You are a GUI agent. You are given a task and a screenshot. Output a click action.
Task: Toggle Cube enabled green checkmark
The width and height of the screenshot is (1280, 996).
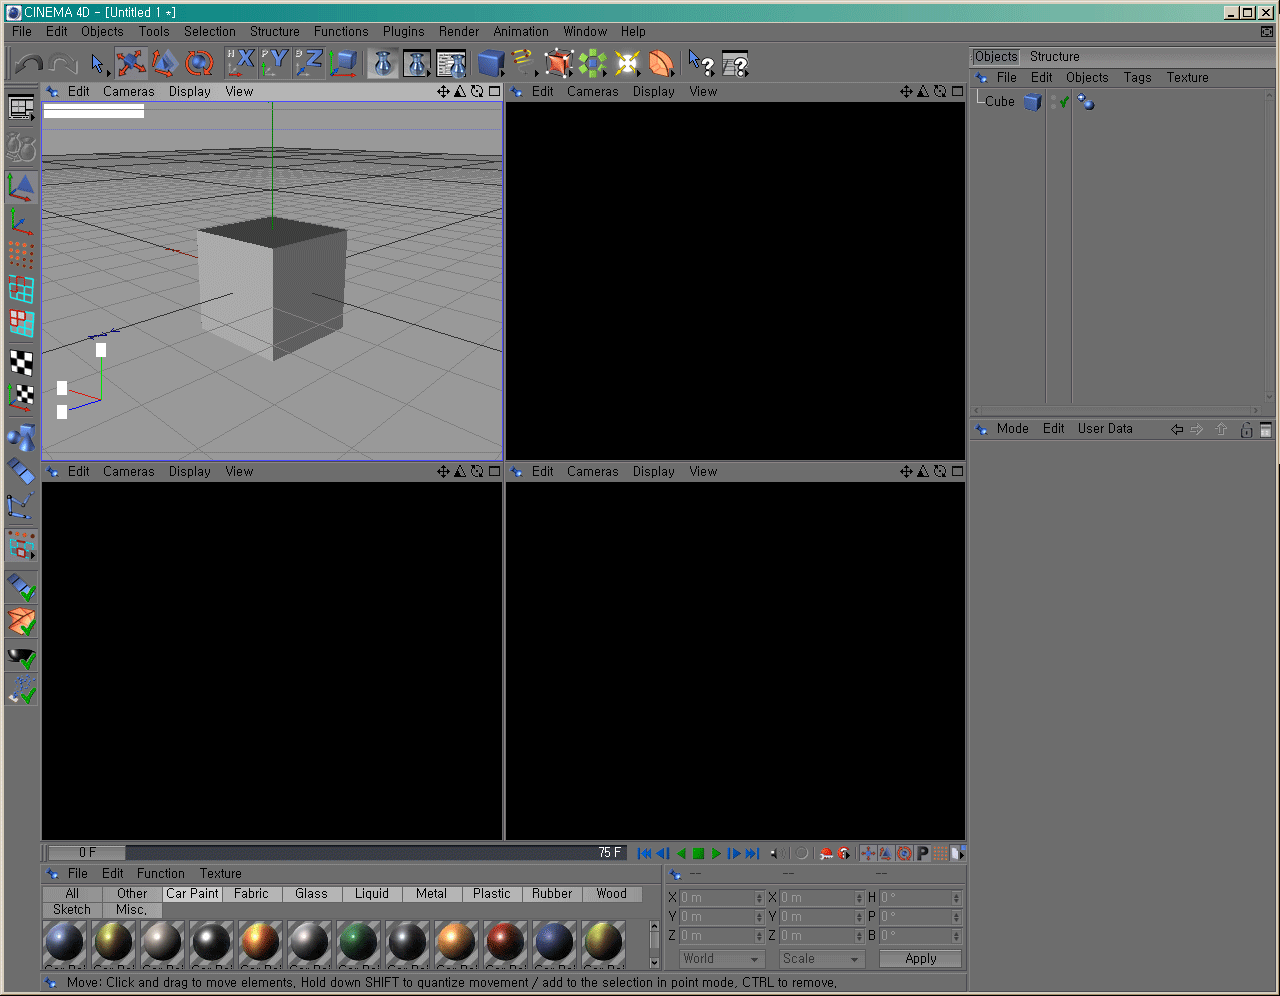click(x=1065, y=102)
